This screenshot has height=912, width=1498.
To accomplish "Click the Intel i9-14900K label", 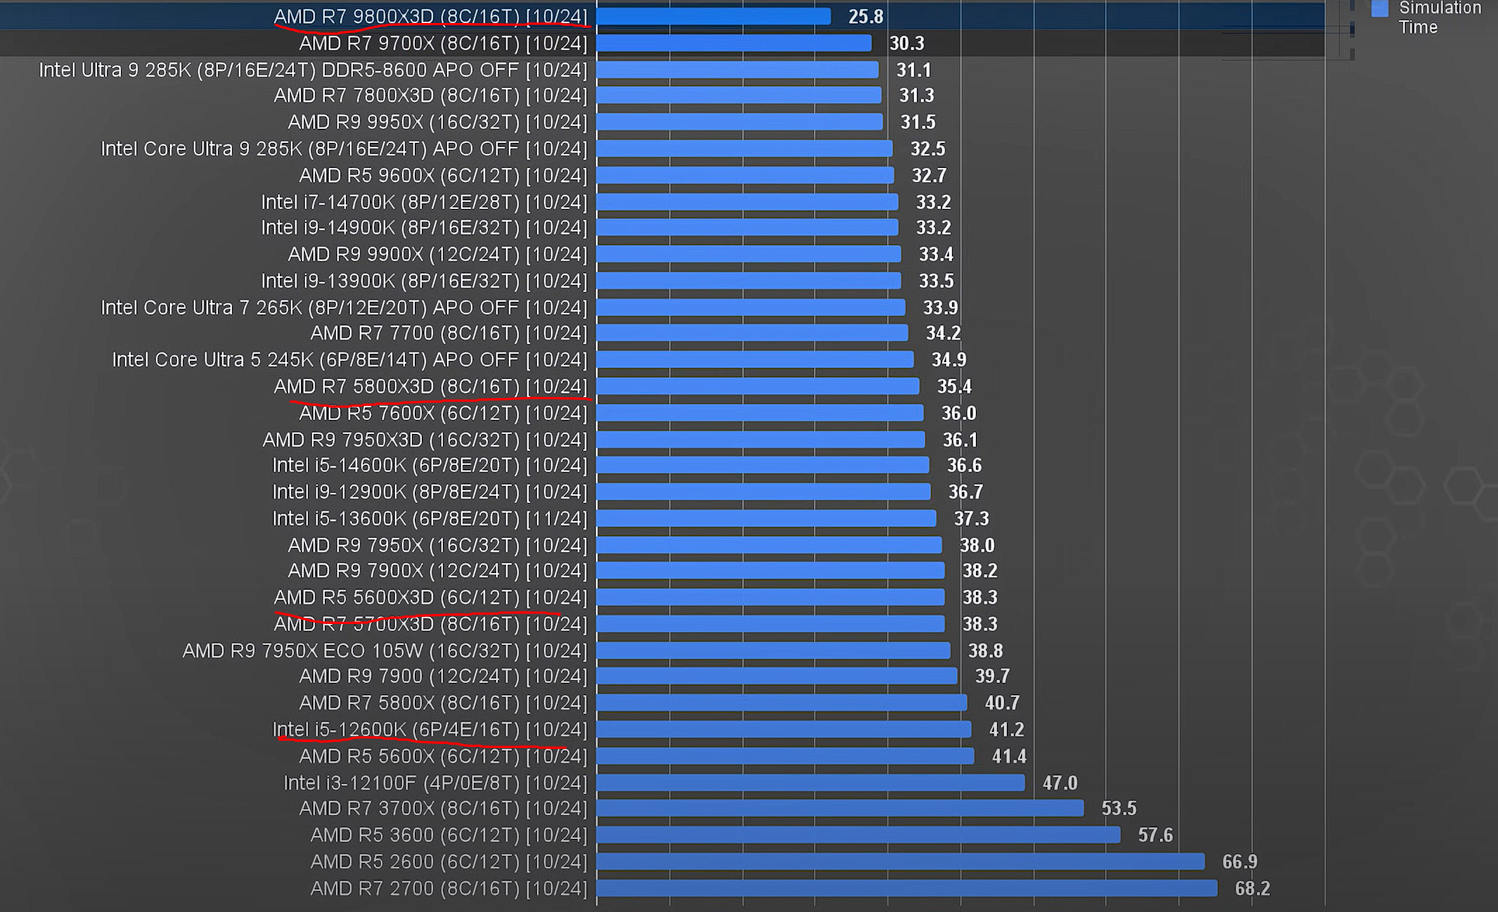I will tap(424, 228).
